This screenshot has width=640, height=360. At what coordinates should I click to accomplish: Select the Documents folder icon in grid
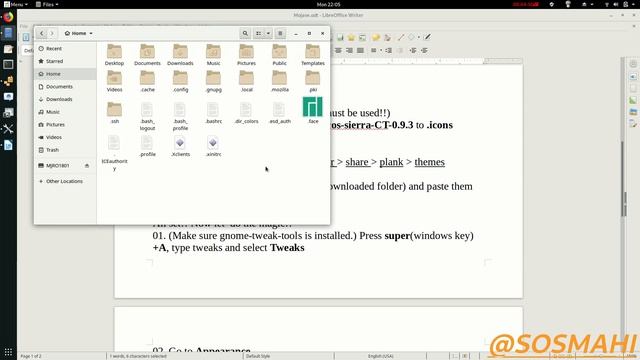pyautogui.click(x=147, y=55)
